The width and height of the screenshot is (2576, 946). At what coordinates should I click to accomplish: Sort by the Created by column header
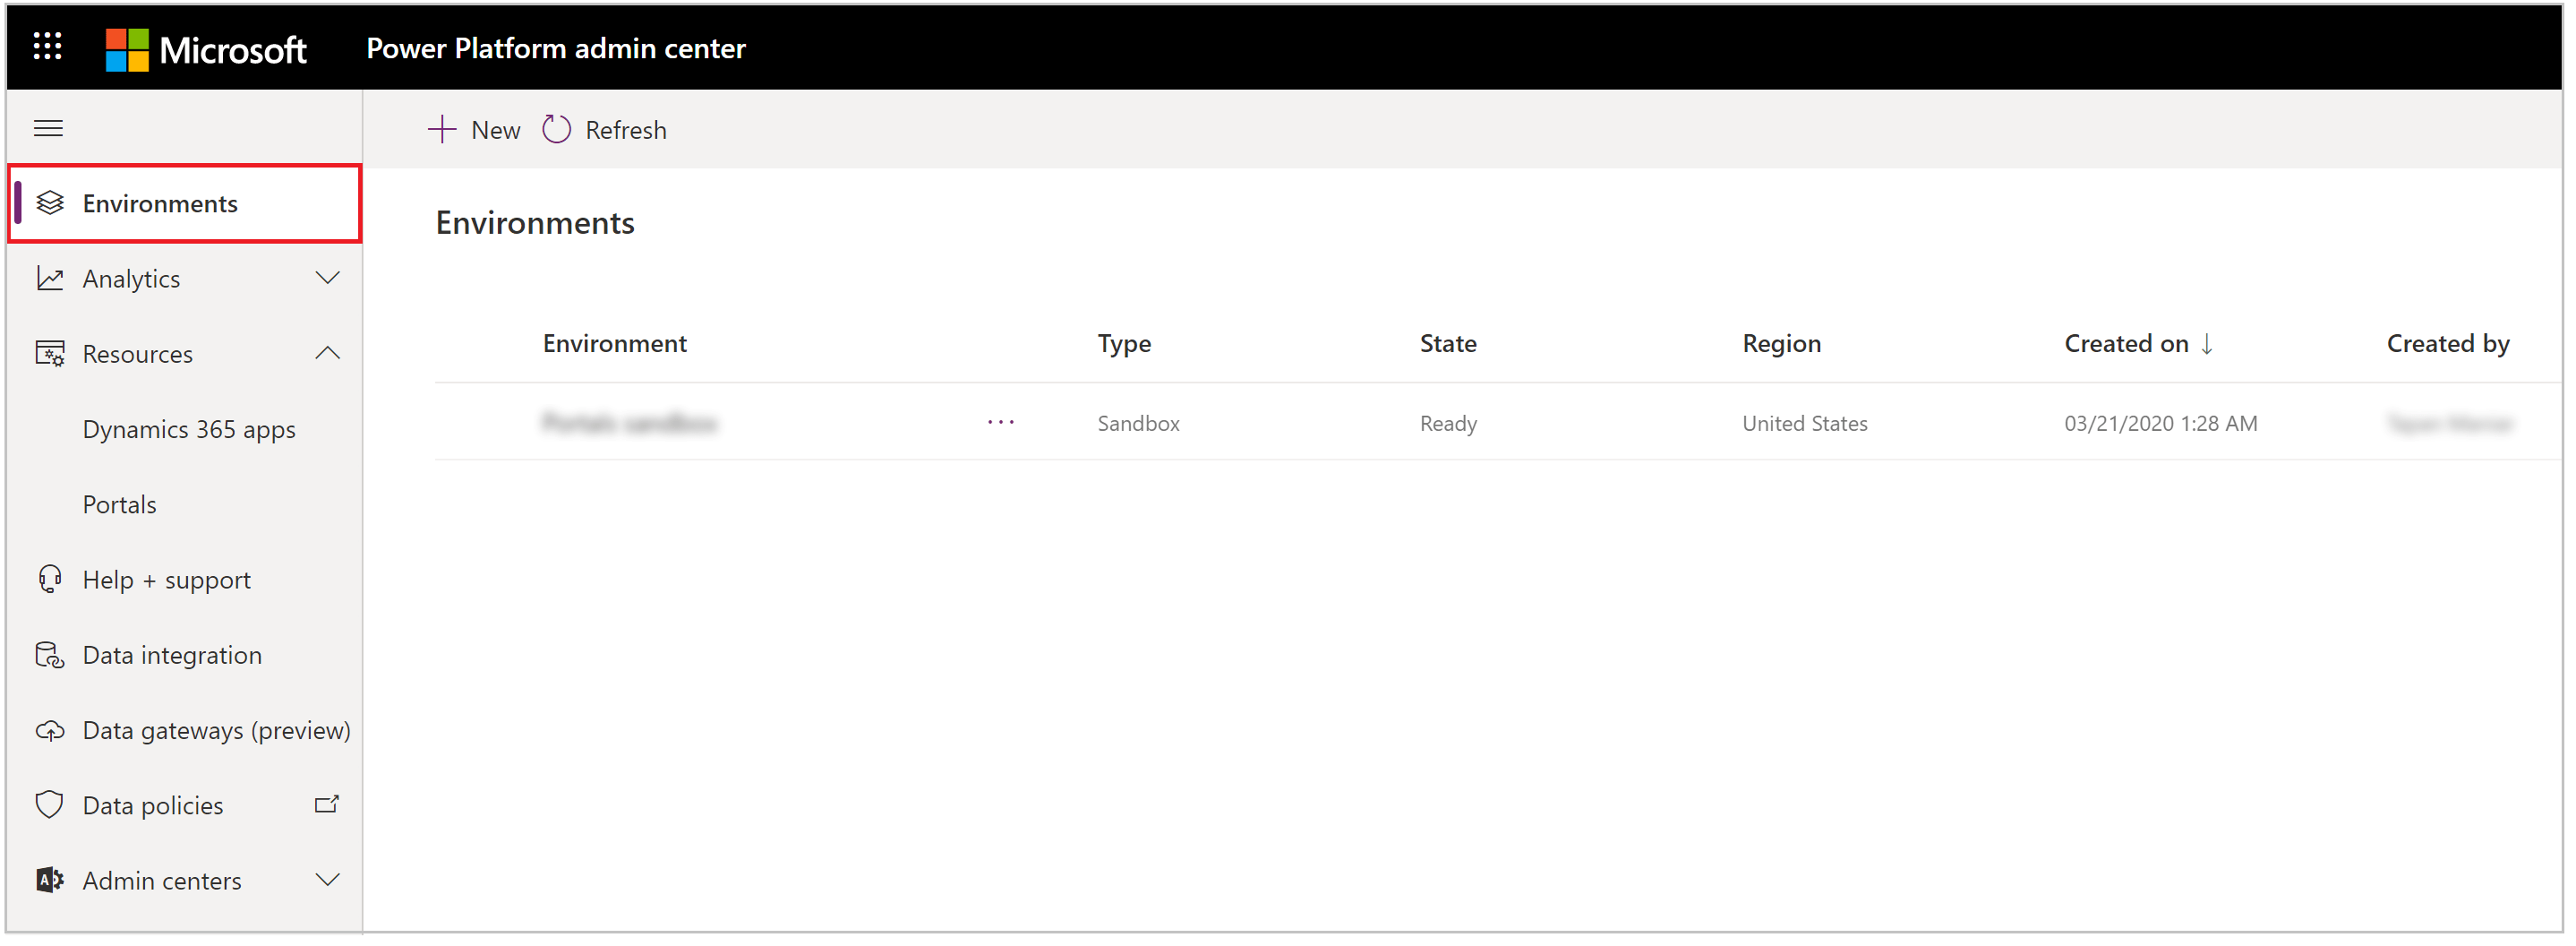(2448, 345)
